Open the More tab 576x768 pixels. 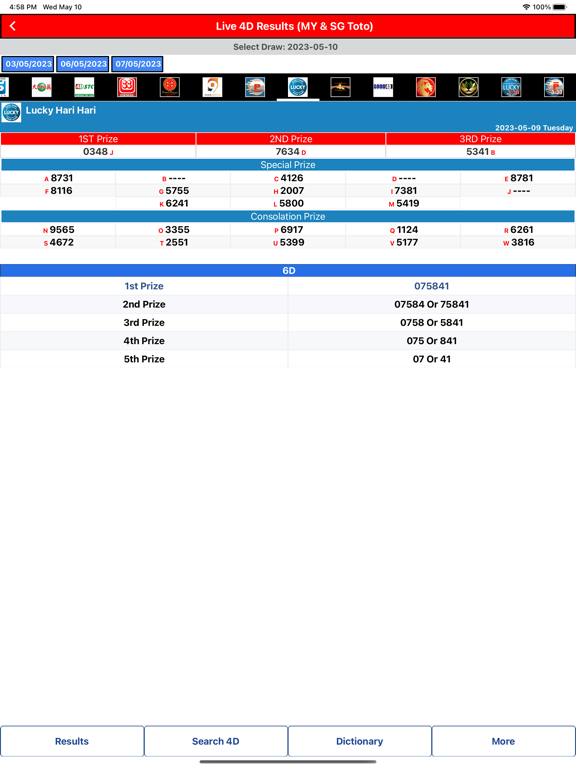point(503,741)
